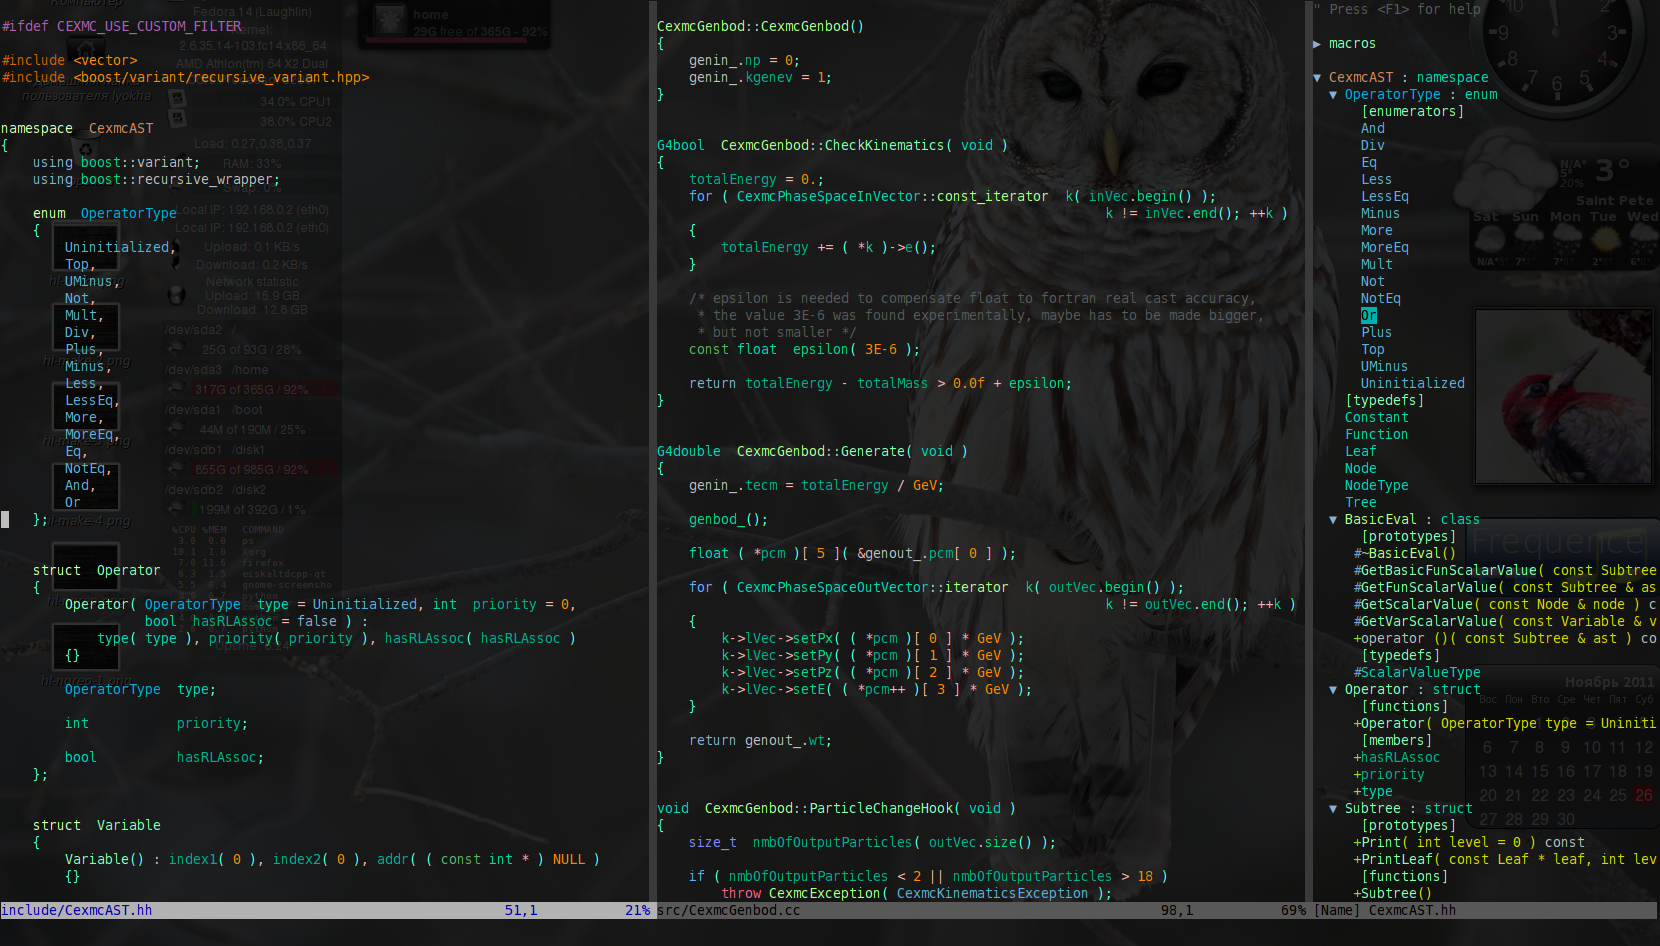The image size is (1660, 946).
Task: Click the boost recursive_variant.hpp include line
Action: coord(185,77)
